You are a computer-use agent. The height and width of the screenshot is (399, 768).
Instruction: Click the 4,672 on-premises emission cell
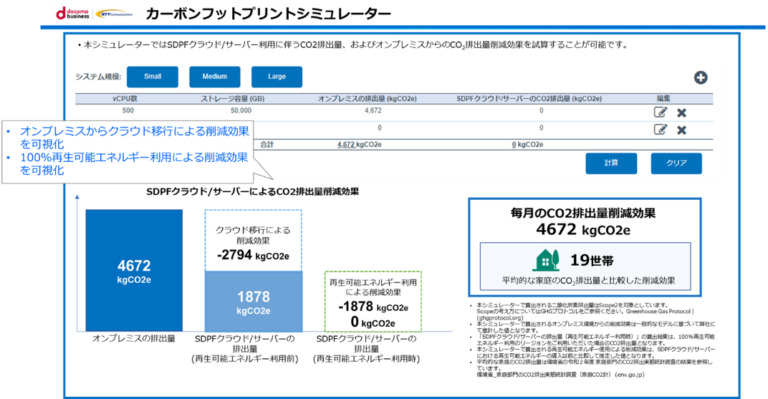(373, 111)
